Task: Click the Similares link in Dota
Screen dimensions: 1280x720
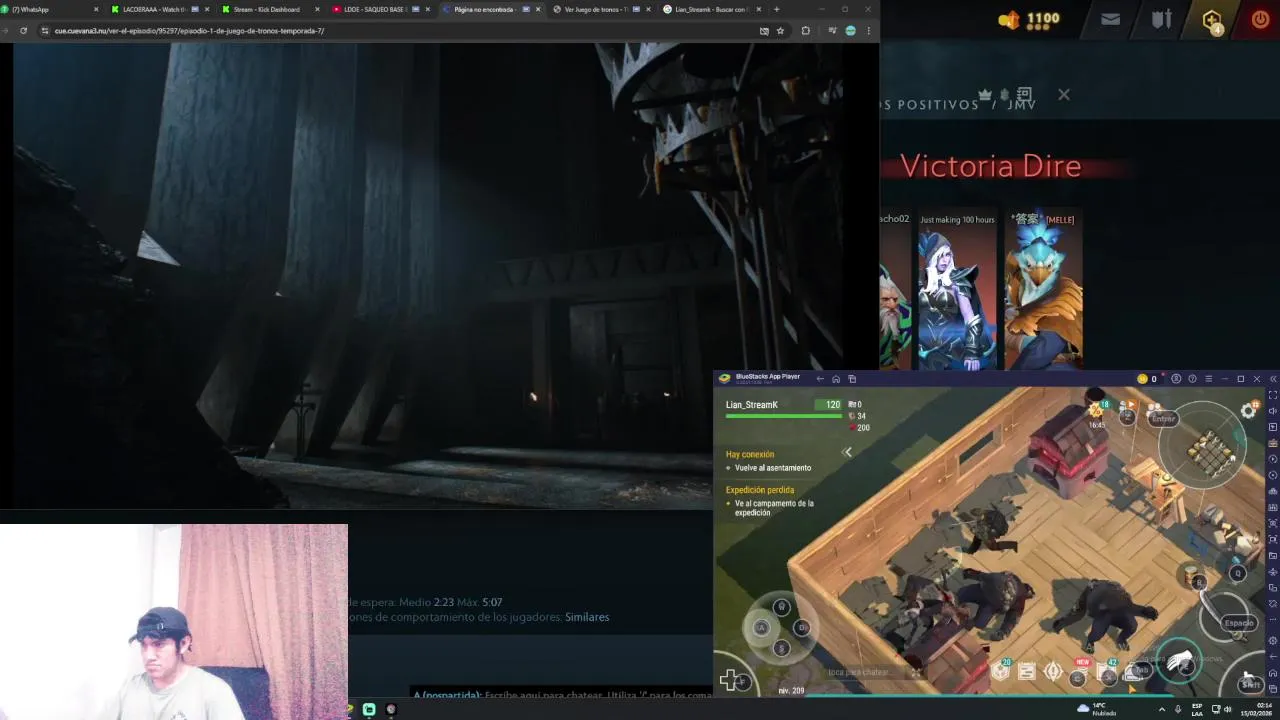Action: [x=587, y=617]
